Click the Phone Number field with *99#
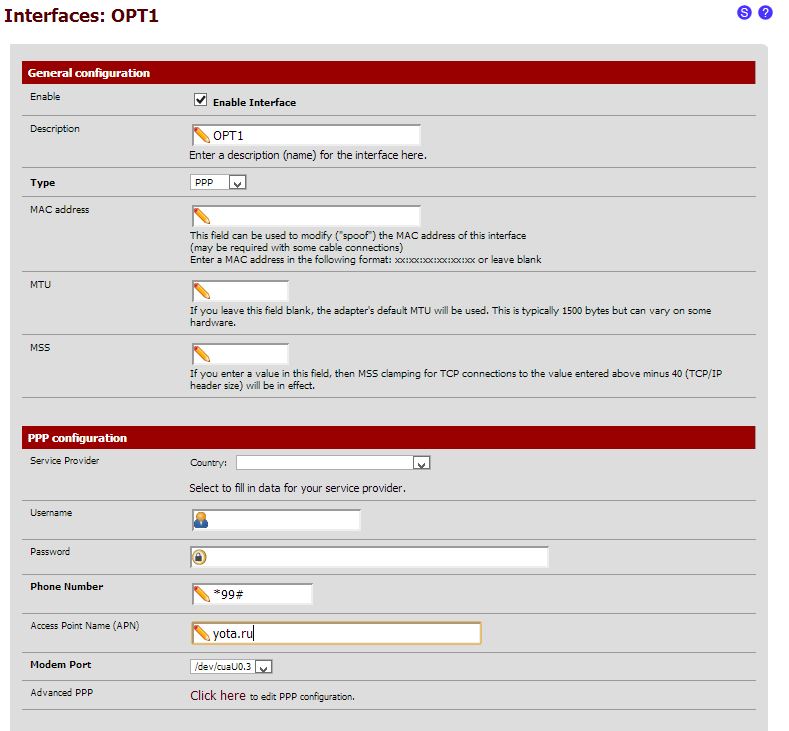 [x=252, y=594]
